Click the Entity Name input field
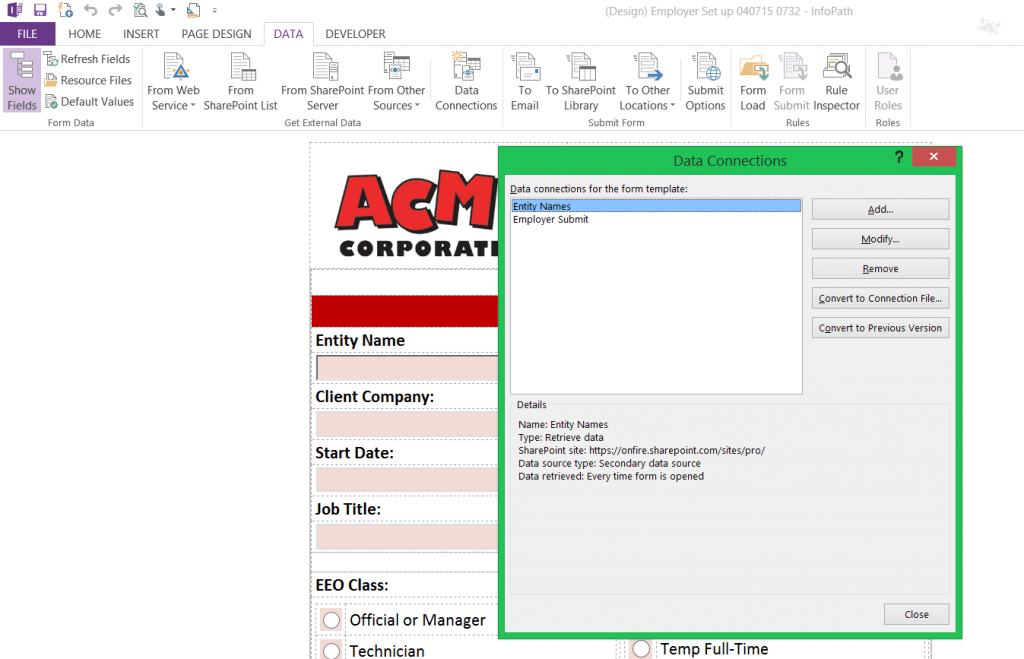The height and width of the screenshot is (659, 1024). (407, 368)
